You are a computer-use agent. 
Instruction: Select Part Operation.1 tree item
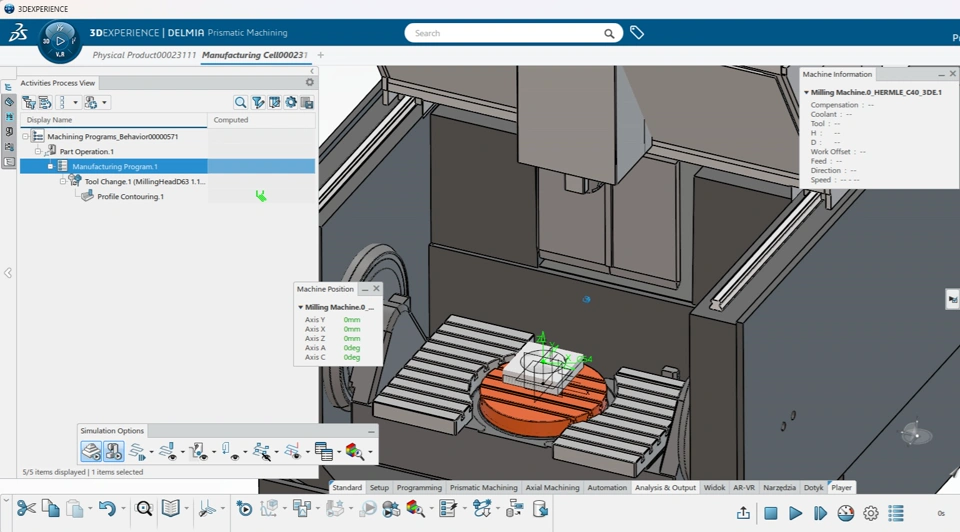click(x=86, y=152)
